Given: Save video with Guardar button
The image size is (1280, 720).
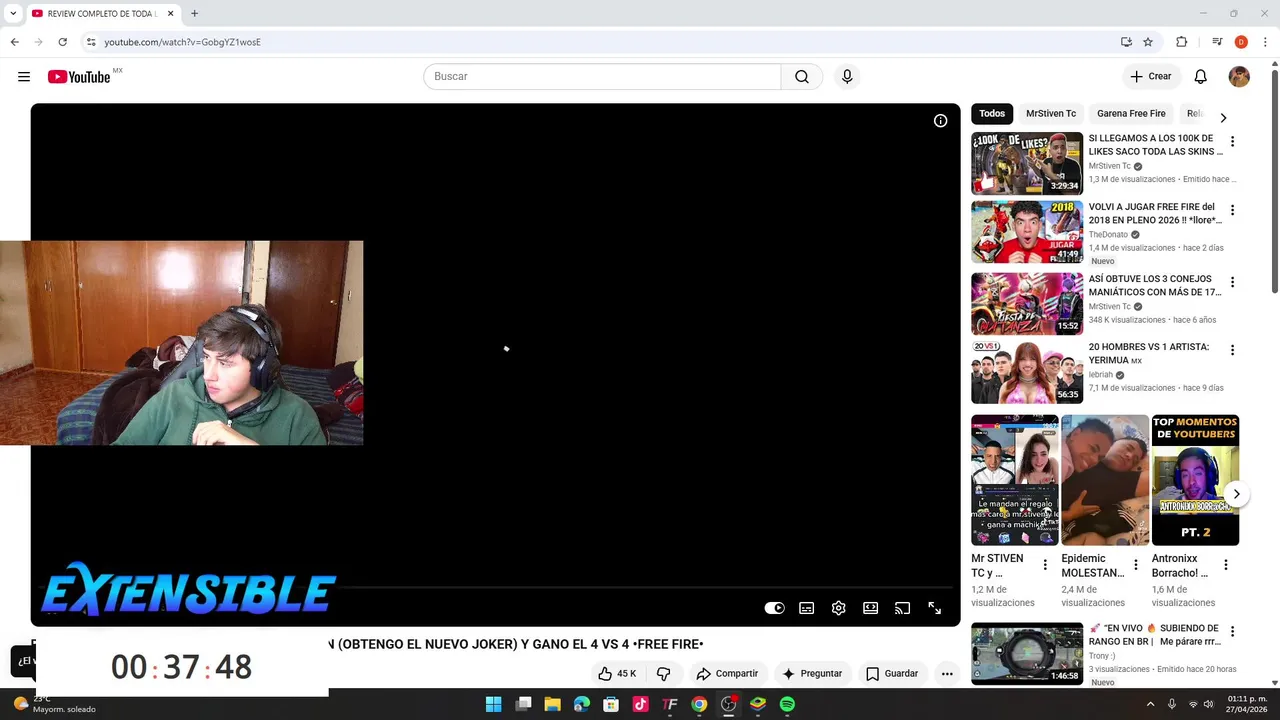Looking at the screenshot, I should (x=892, y=674).
